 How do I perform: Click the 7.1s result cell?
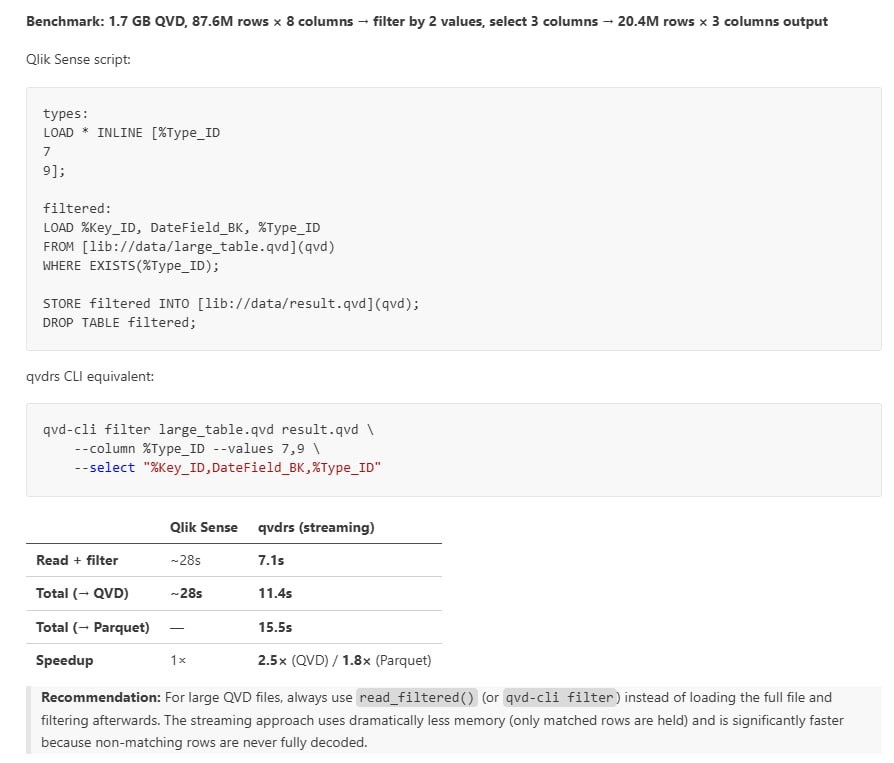click(x=271, y=560)
